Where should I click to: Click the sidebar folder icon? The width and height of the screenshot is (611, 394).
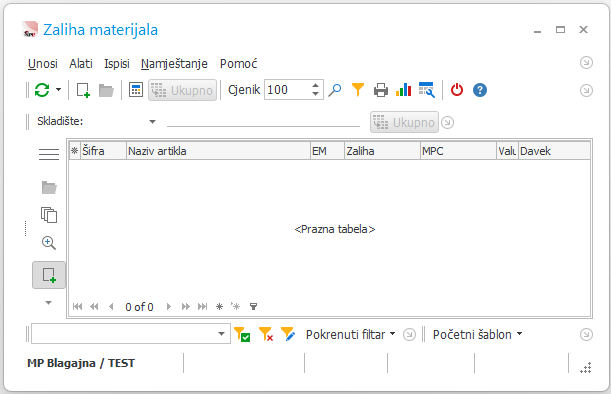(x=49, y=187)
